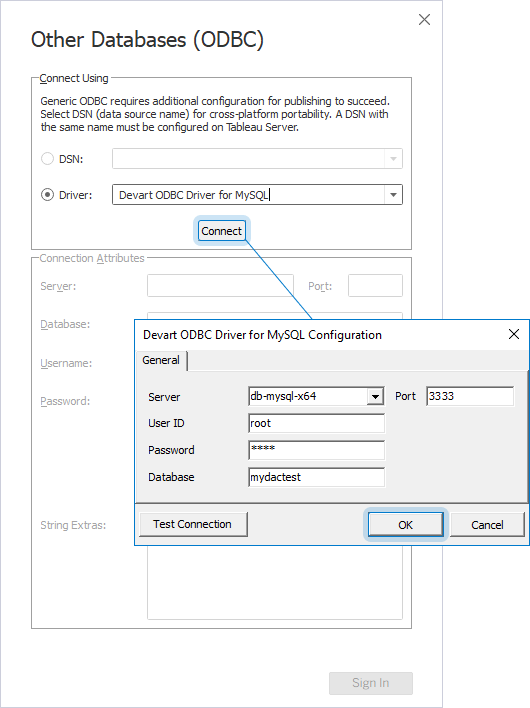Open the DSN dropdown arrow
Screen dimensions: 530x708
point(393,159)
